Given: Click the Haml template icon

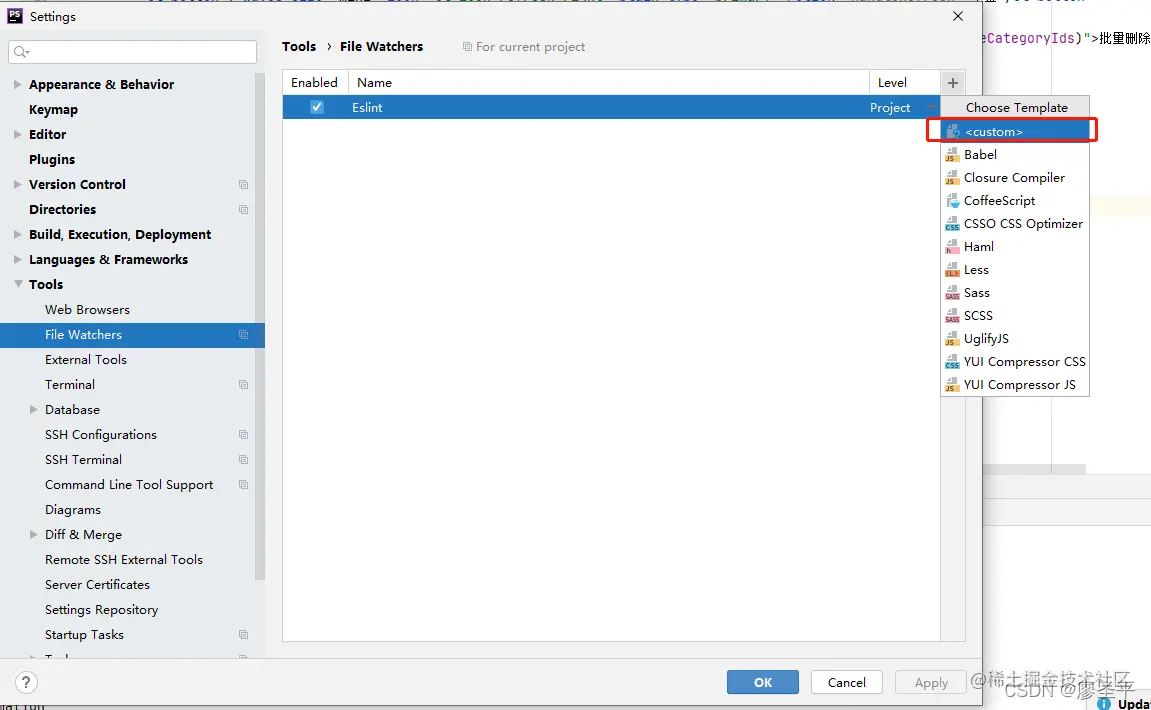Looking at the screenshot, I should pyautogui.click(x=952, y=247).
